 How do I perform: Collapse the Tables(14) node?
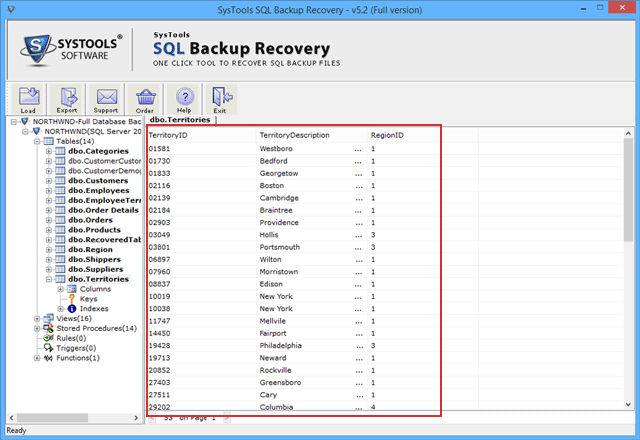click(x=37, y=141)
